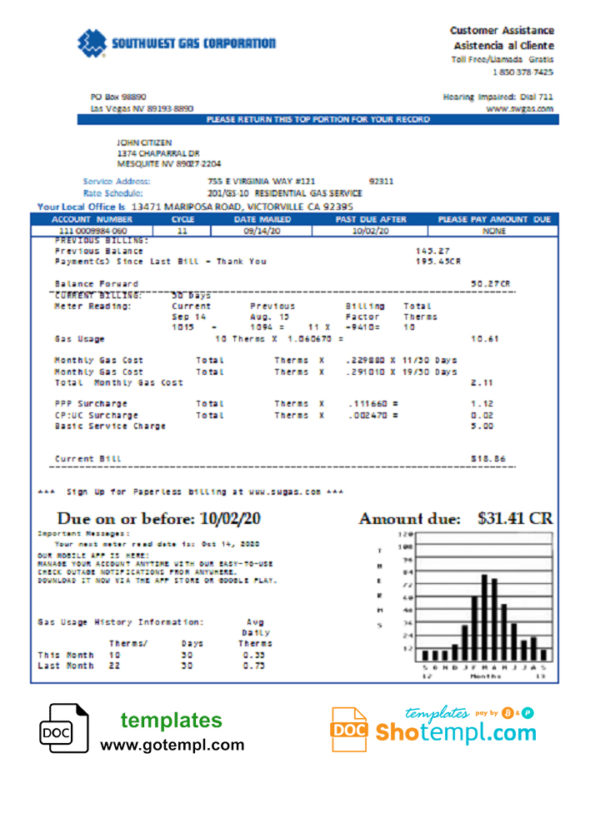Select 1374 CHAPARRAL DR address line
The width and height of the screenshot is (600, 833).
pos(158,153)
